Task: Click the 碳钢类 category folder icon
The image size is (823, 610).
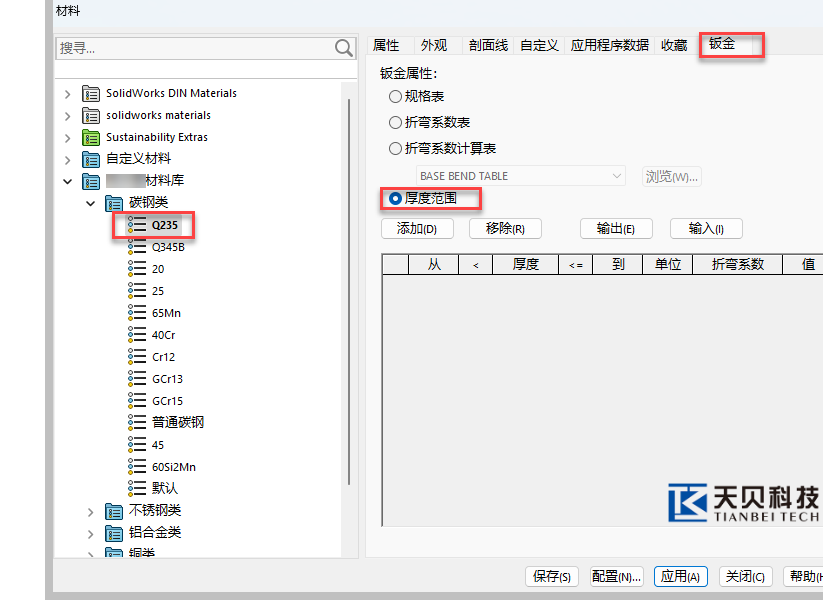Action: tap(114, 203)
